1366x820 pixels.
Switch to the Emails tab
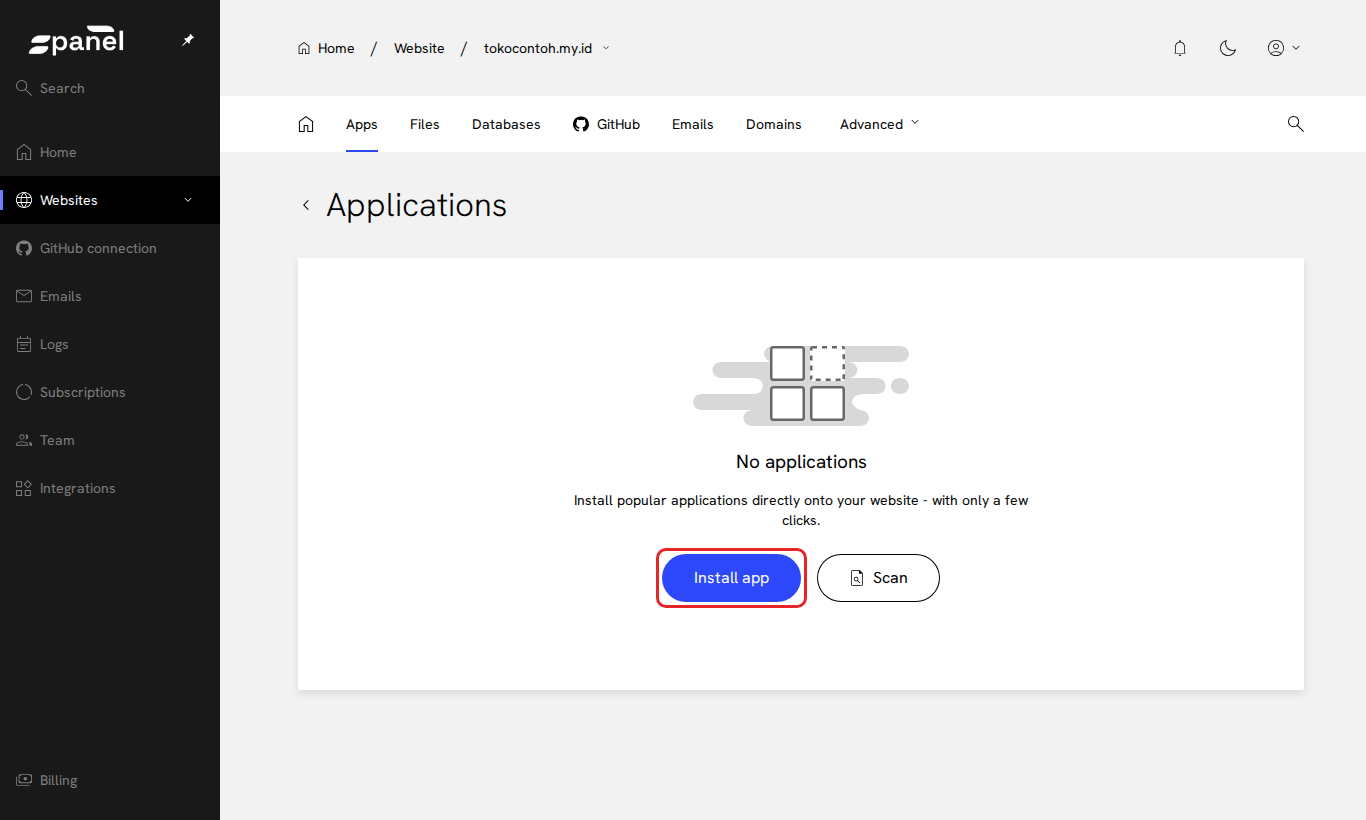[x=693, y=124]
